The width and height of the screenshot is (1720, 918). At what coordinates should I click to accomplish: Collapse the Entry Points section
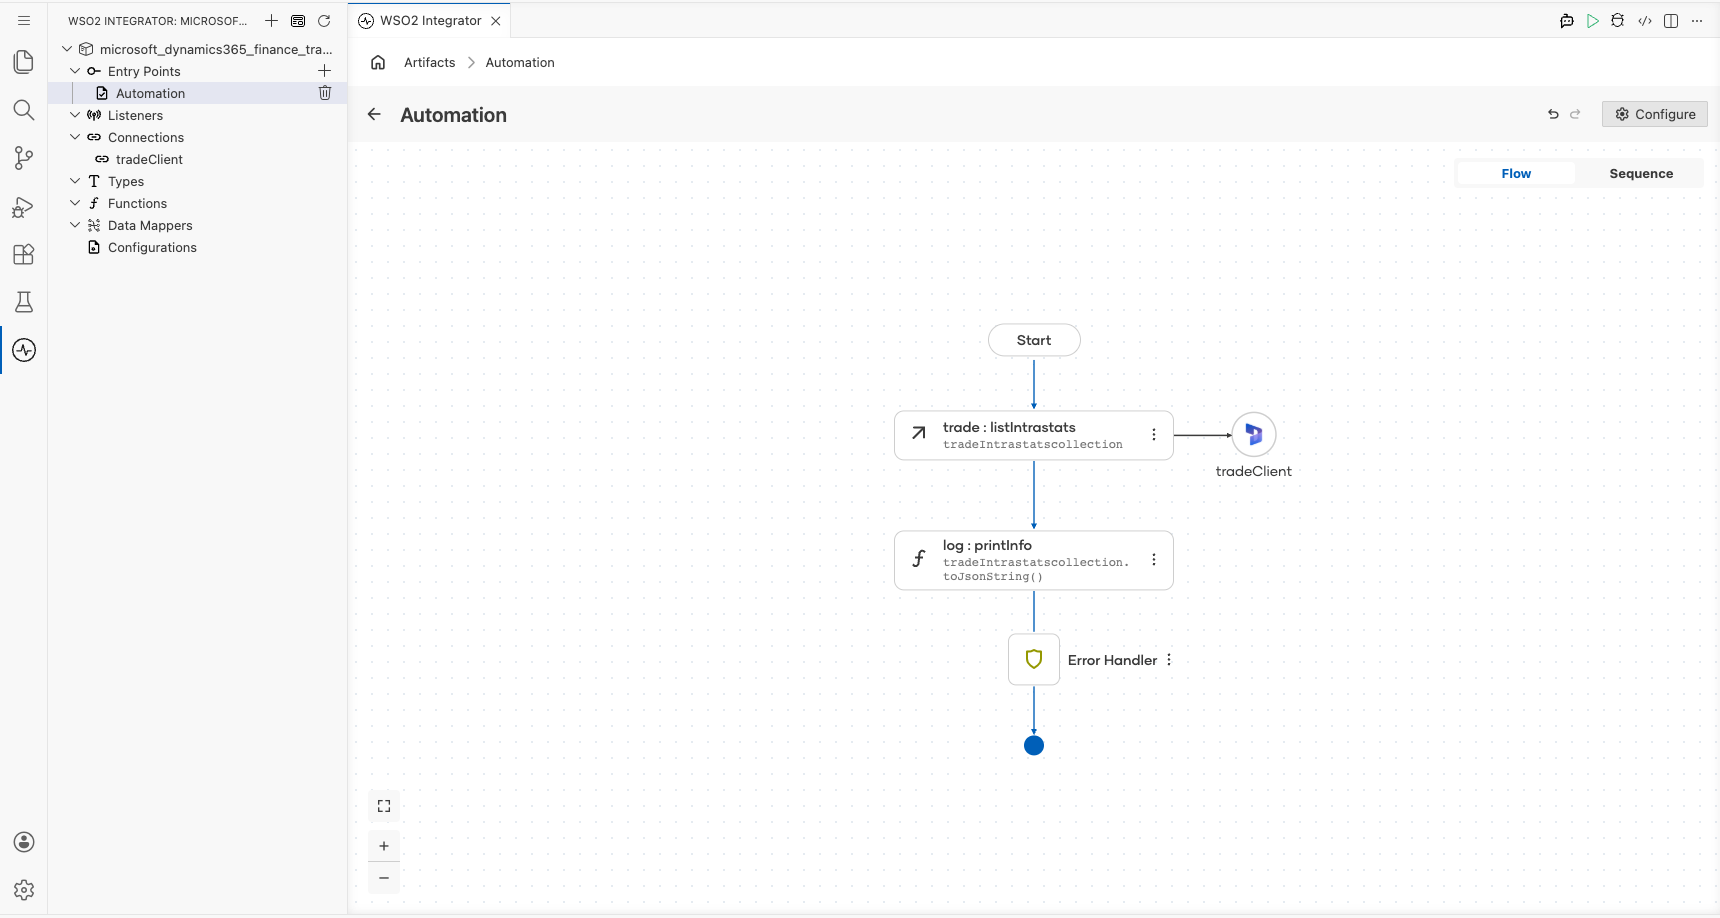75,71
